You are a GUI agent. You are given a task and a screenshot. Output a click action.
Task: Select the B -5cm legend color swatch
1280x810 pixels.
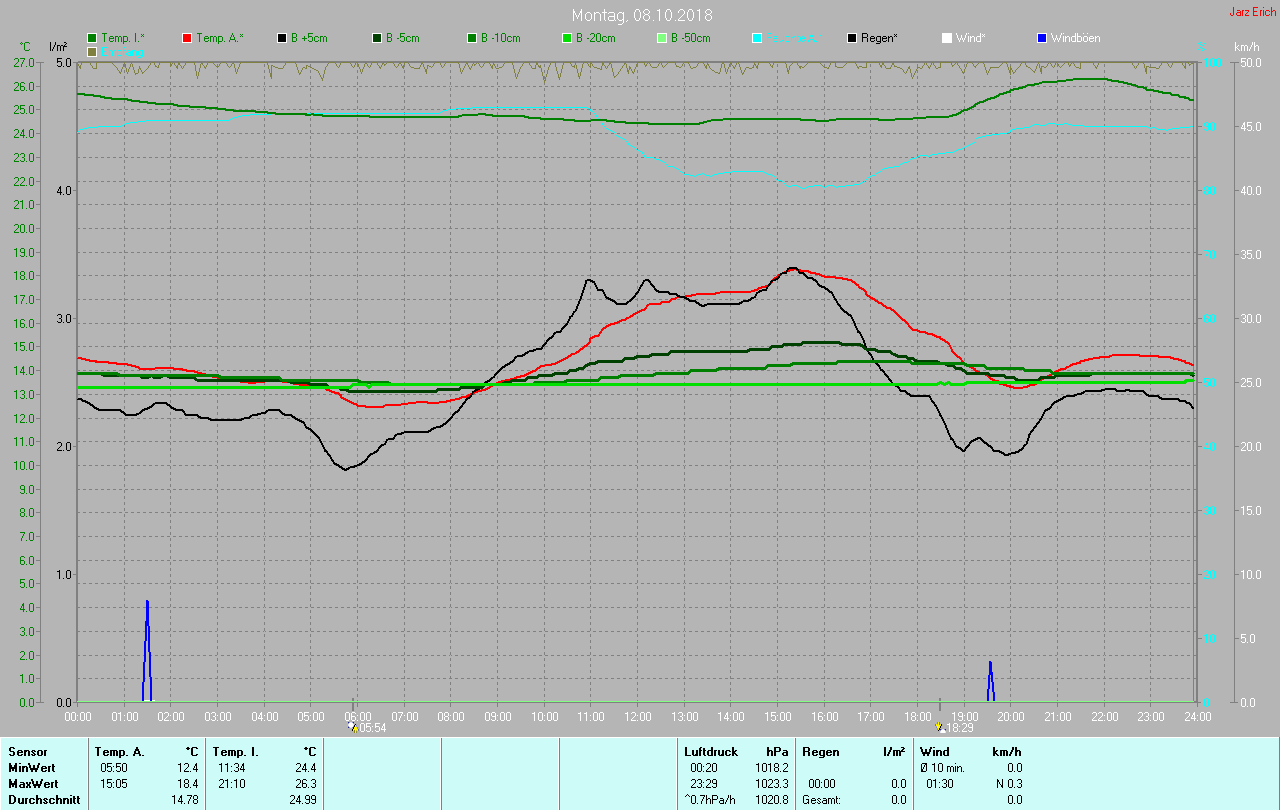[x=377, y=38]
